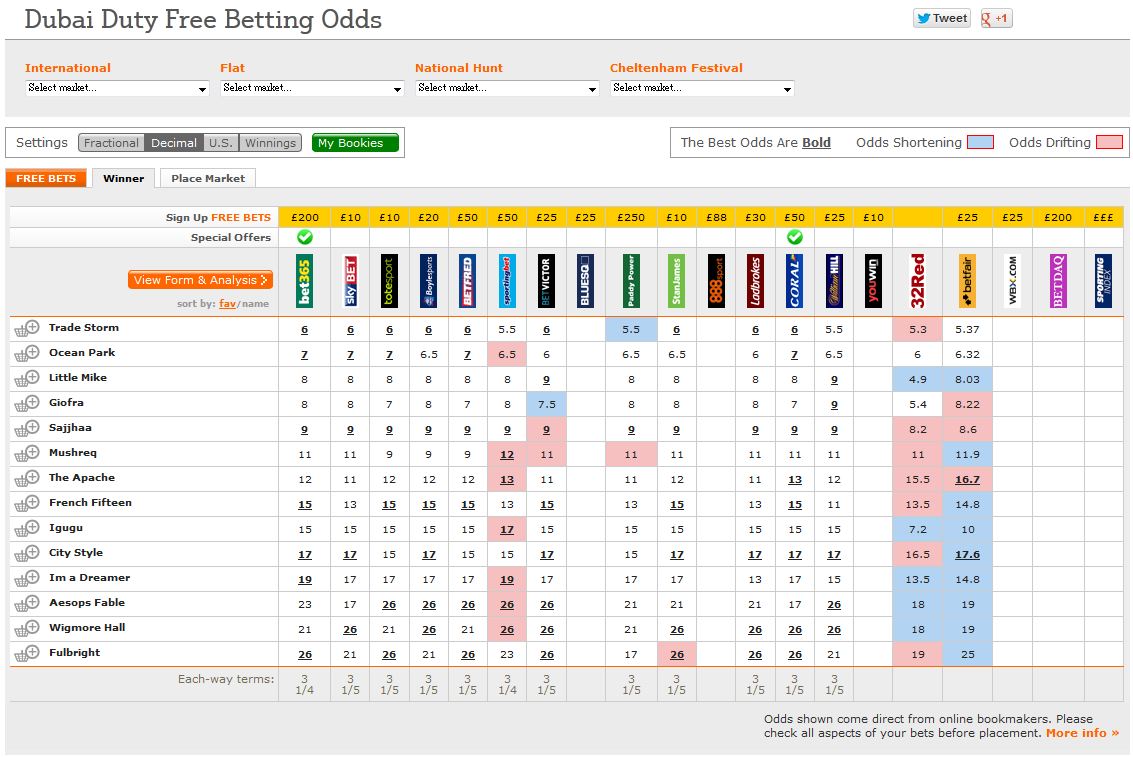Open the International market dropdown

coord(117,88)
